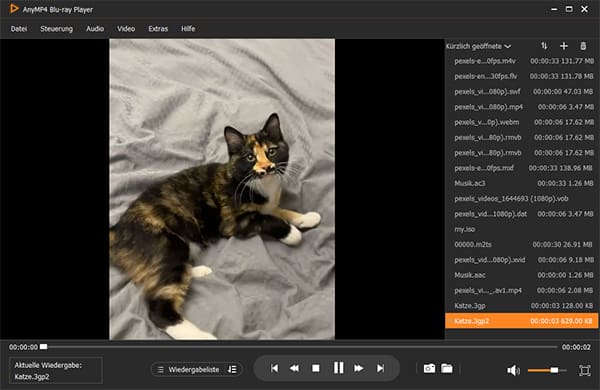Open the Hilfe menu
The image size is (600, 390).
click(x=188, y=29)
